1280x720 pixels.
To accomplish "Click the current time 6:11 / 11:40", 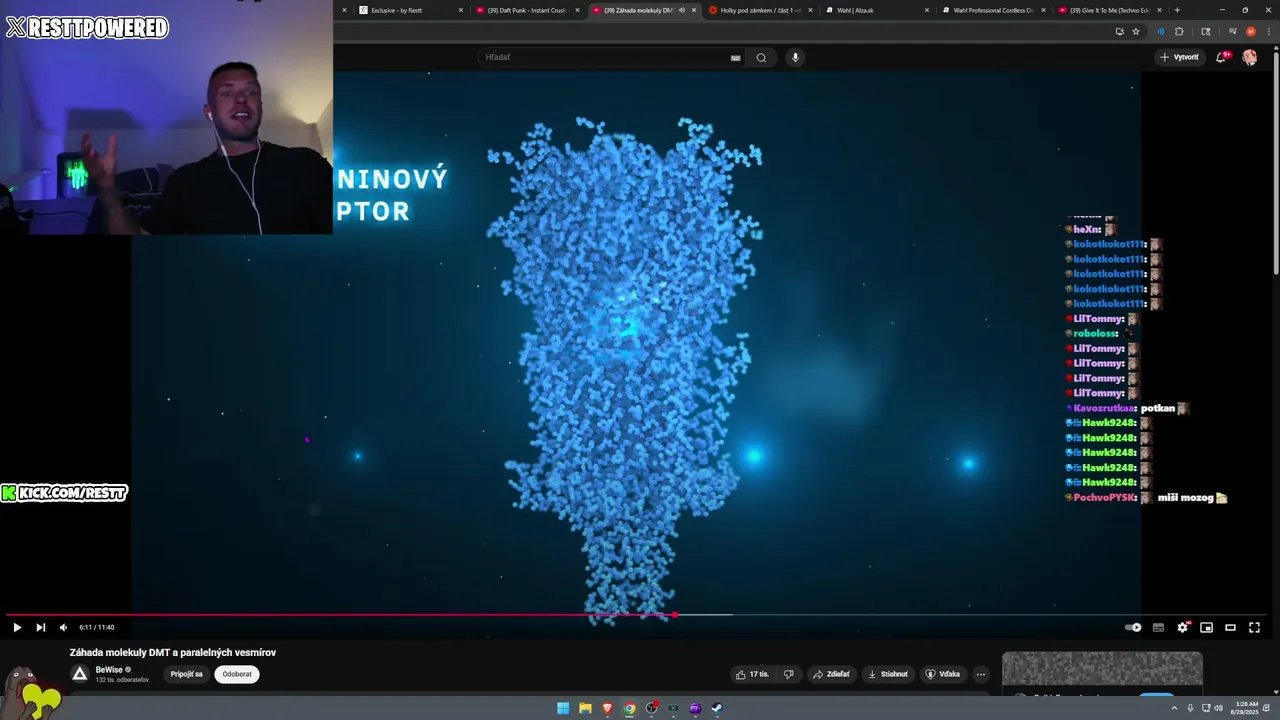I will click(x=97, y=627).
